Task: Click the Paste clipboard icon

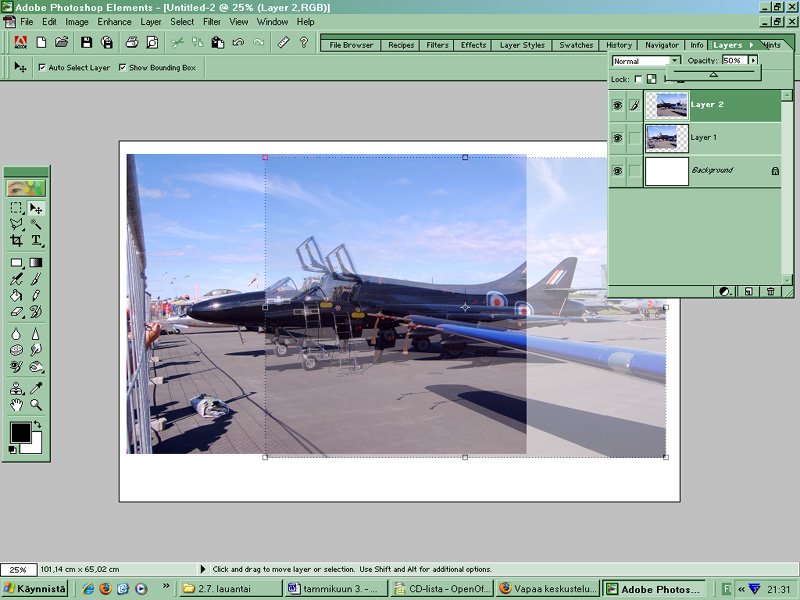Action: (x=218, y=42)
